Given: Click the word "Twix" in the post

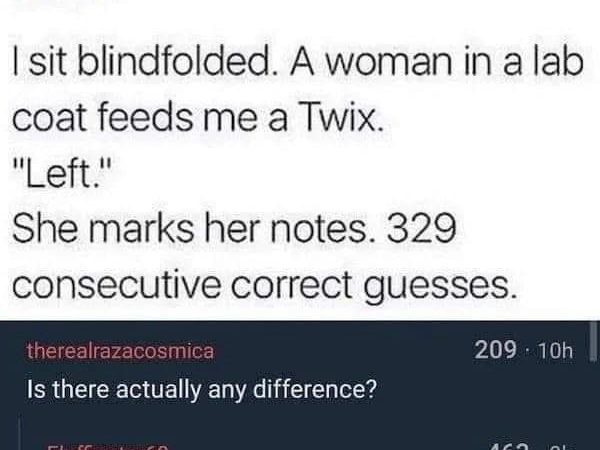Looking at the screenshot, I should (339, 123).
